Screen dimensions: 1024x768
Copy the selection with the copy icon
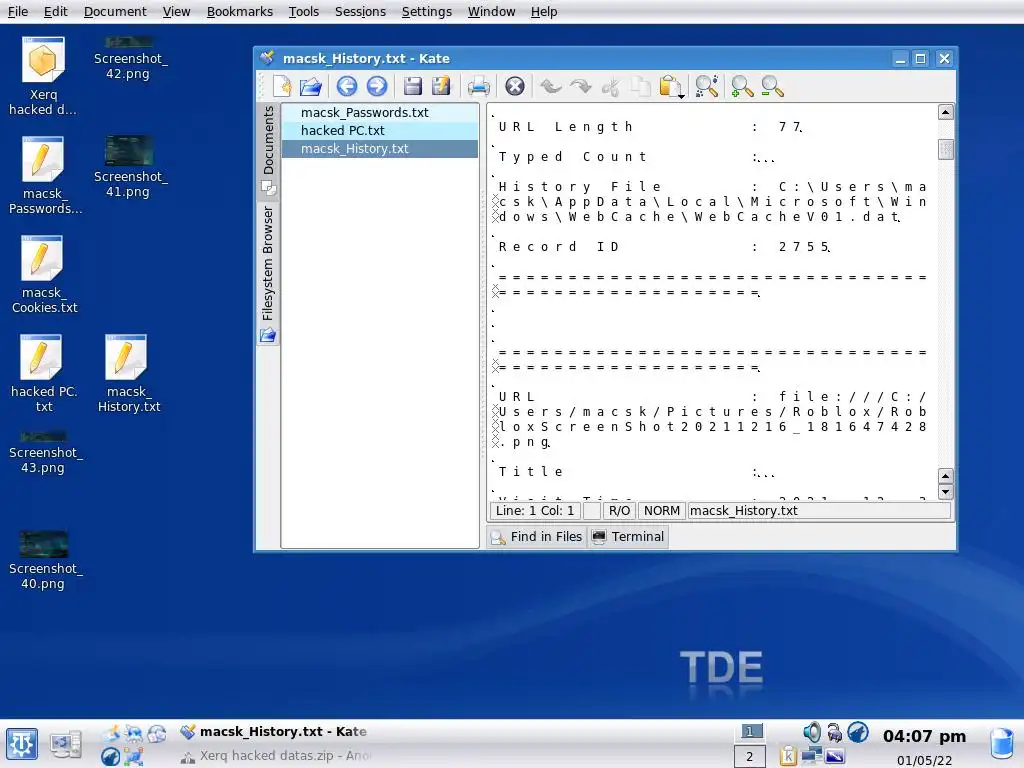tap(641, 86)
